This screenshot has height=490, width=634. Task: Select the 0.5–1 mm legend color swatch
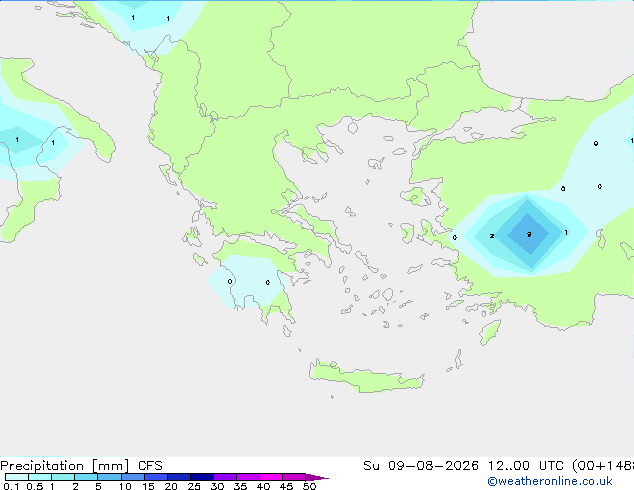pyautogui.click(x=40, y=477)
